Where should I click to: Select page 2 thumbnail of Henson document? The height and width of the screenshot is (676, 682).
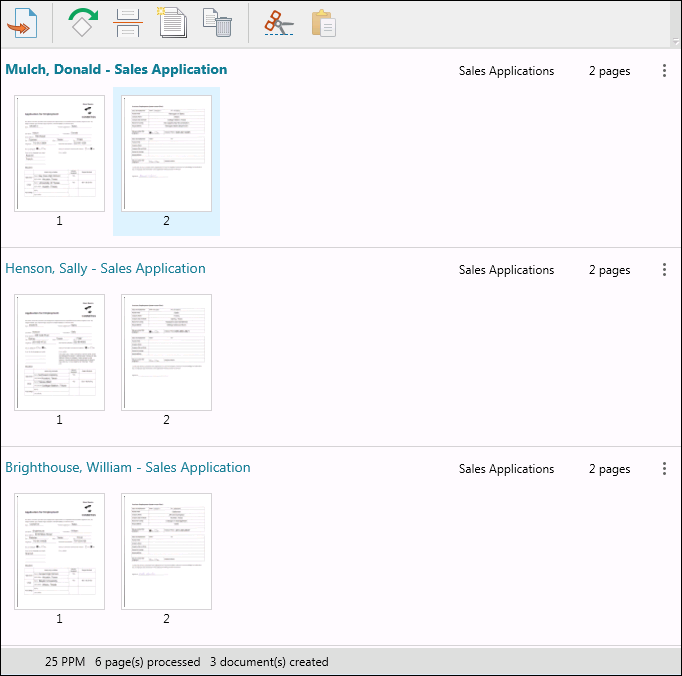point(166,352)
